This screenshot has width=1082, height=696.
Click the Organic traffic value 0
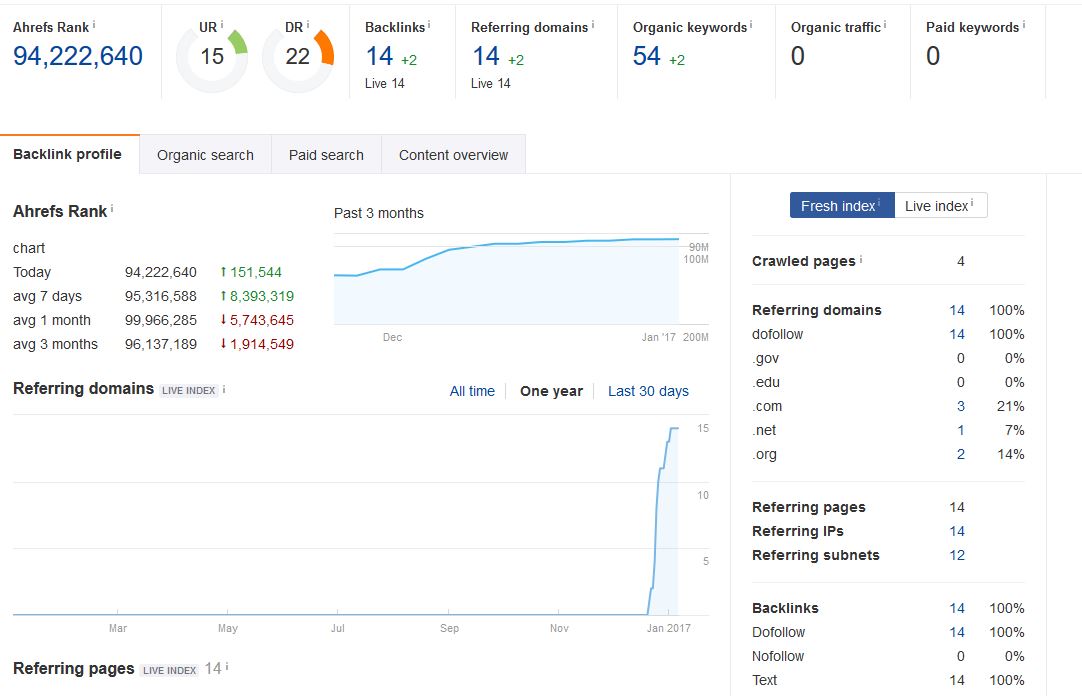pyautogui.click(x=798, y=56)
